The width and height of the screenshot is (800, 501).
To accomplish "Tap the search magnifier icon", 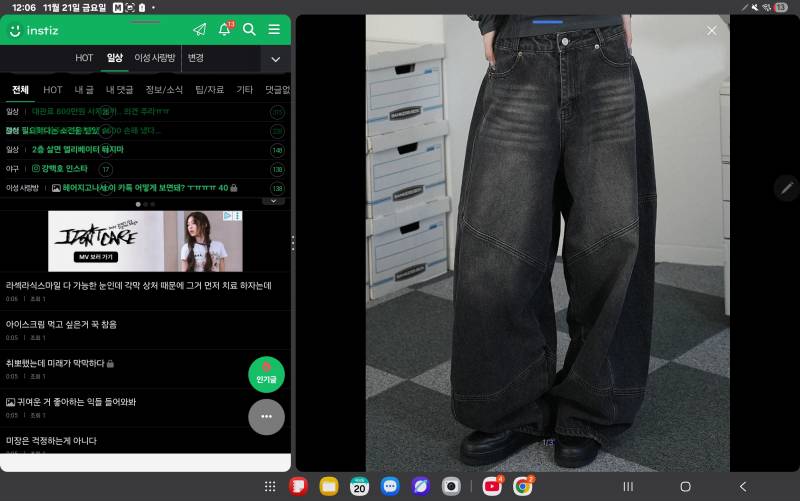I will [249, 30].
